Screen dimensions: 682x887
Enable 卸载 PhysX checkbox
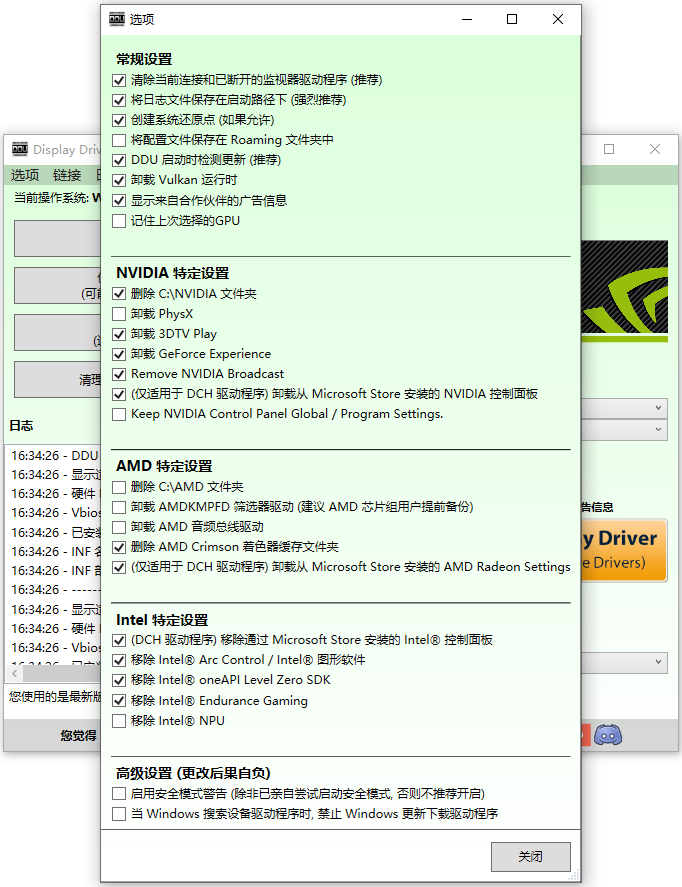[120, 314]
